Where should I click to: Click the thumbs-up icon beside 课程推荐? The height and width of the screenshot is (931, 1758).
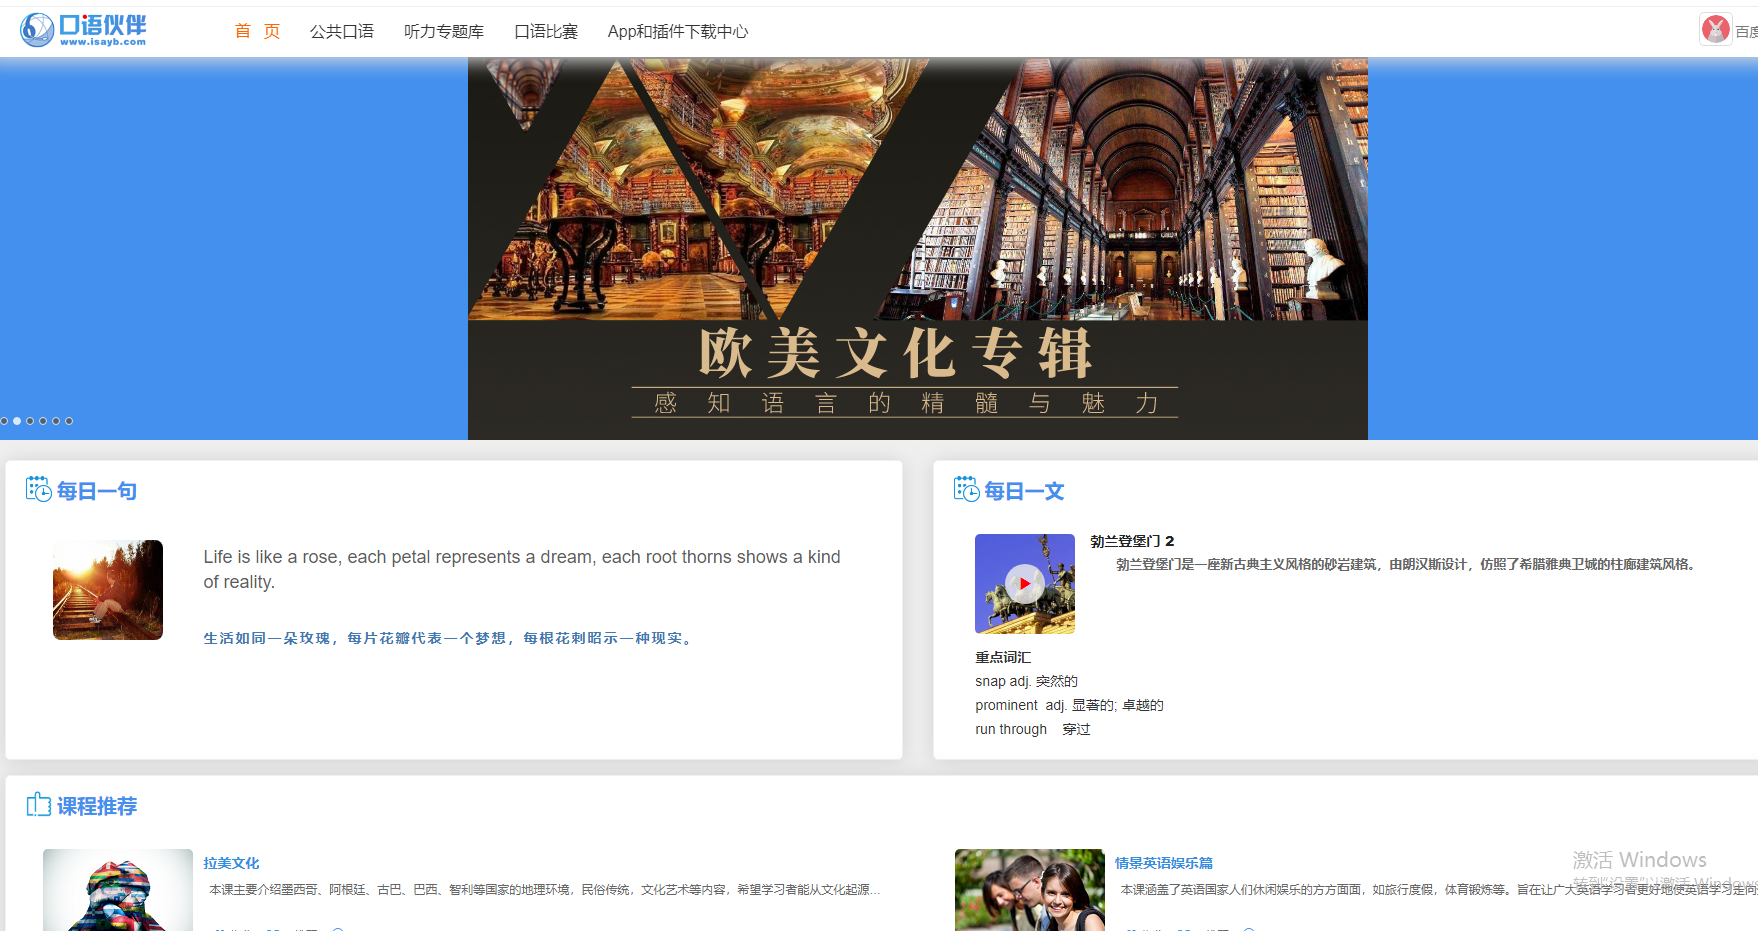[38, 805]
